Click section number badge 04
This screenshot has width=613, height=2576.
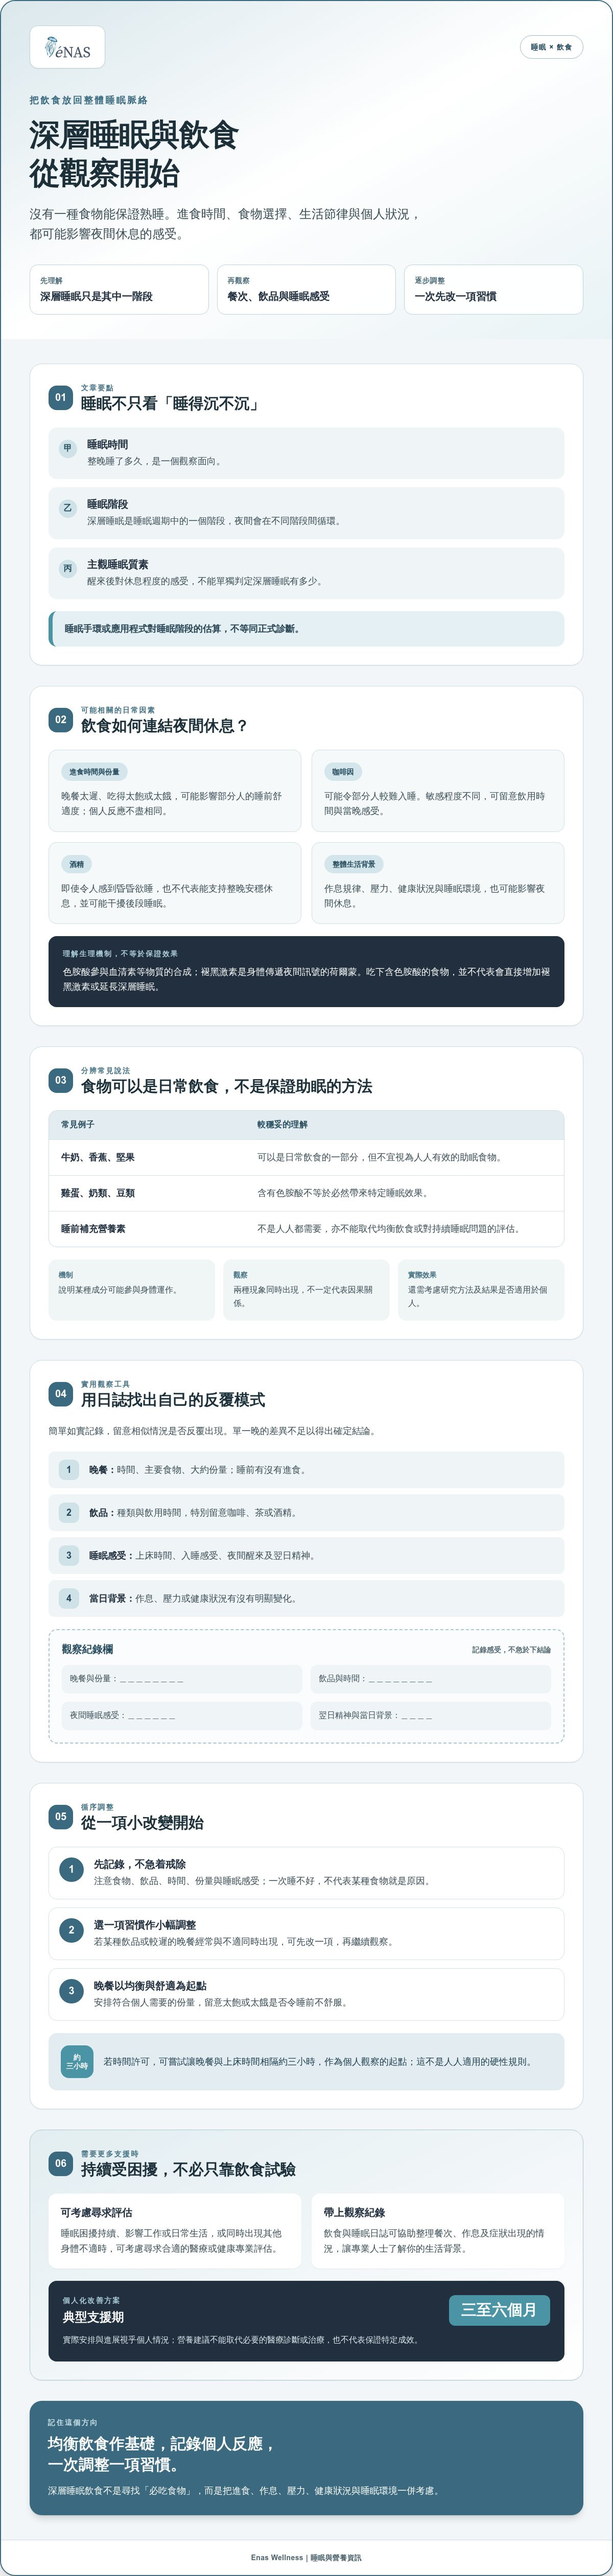pos(61,1393)
